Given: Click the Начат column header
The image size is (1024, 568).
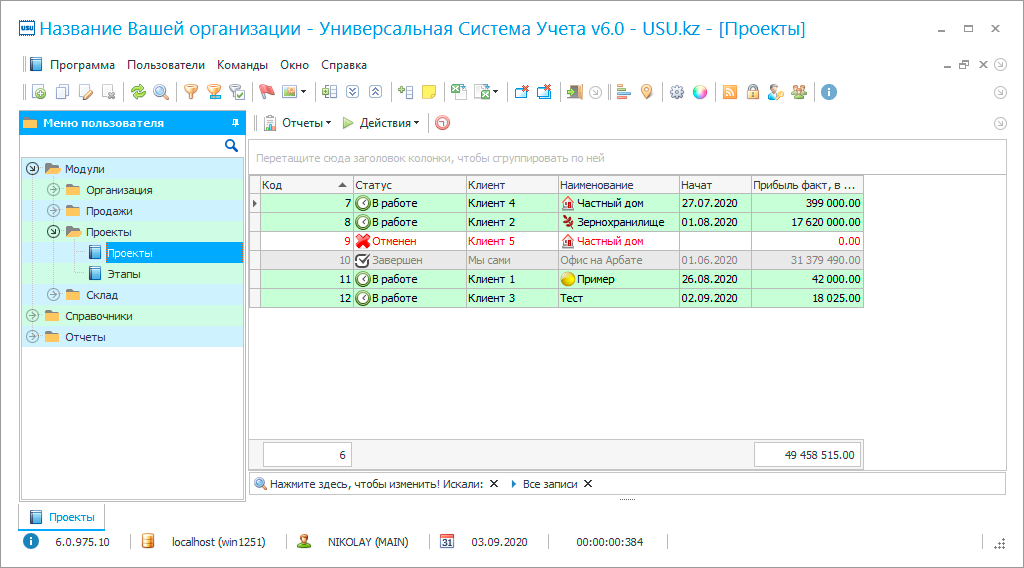Looking at the screenshot, I should pos(715,185).
